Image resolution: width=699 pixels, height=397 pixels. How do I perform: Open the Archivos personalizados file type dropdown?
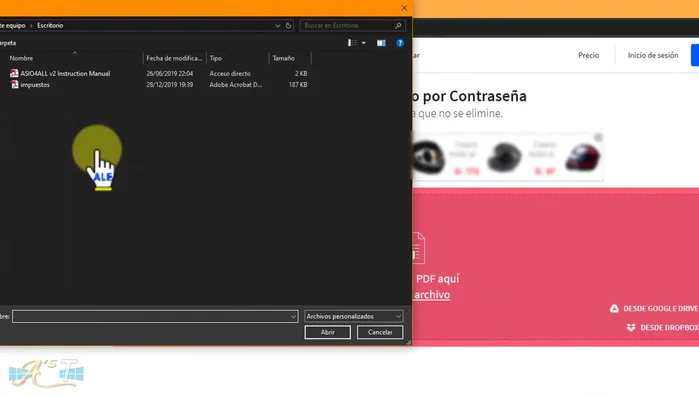point(354,316)
